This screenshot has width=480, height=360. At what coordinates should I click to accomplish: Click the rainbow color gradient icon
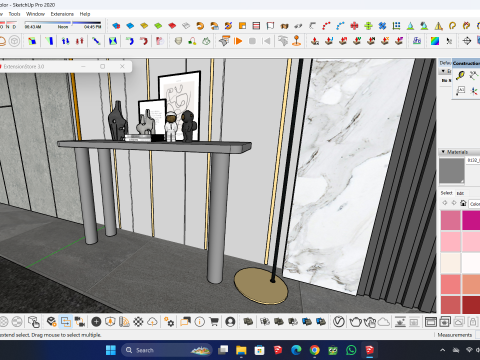(x=435, y=41)
